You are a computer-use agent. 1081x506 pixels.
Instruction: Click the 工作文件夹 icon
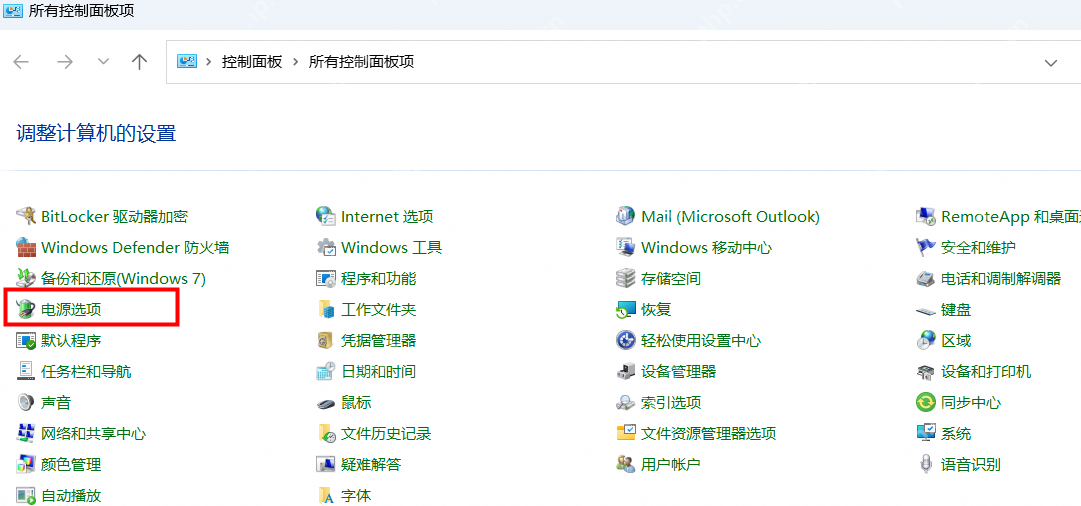point(325,310)
